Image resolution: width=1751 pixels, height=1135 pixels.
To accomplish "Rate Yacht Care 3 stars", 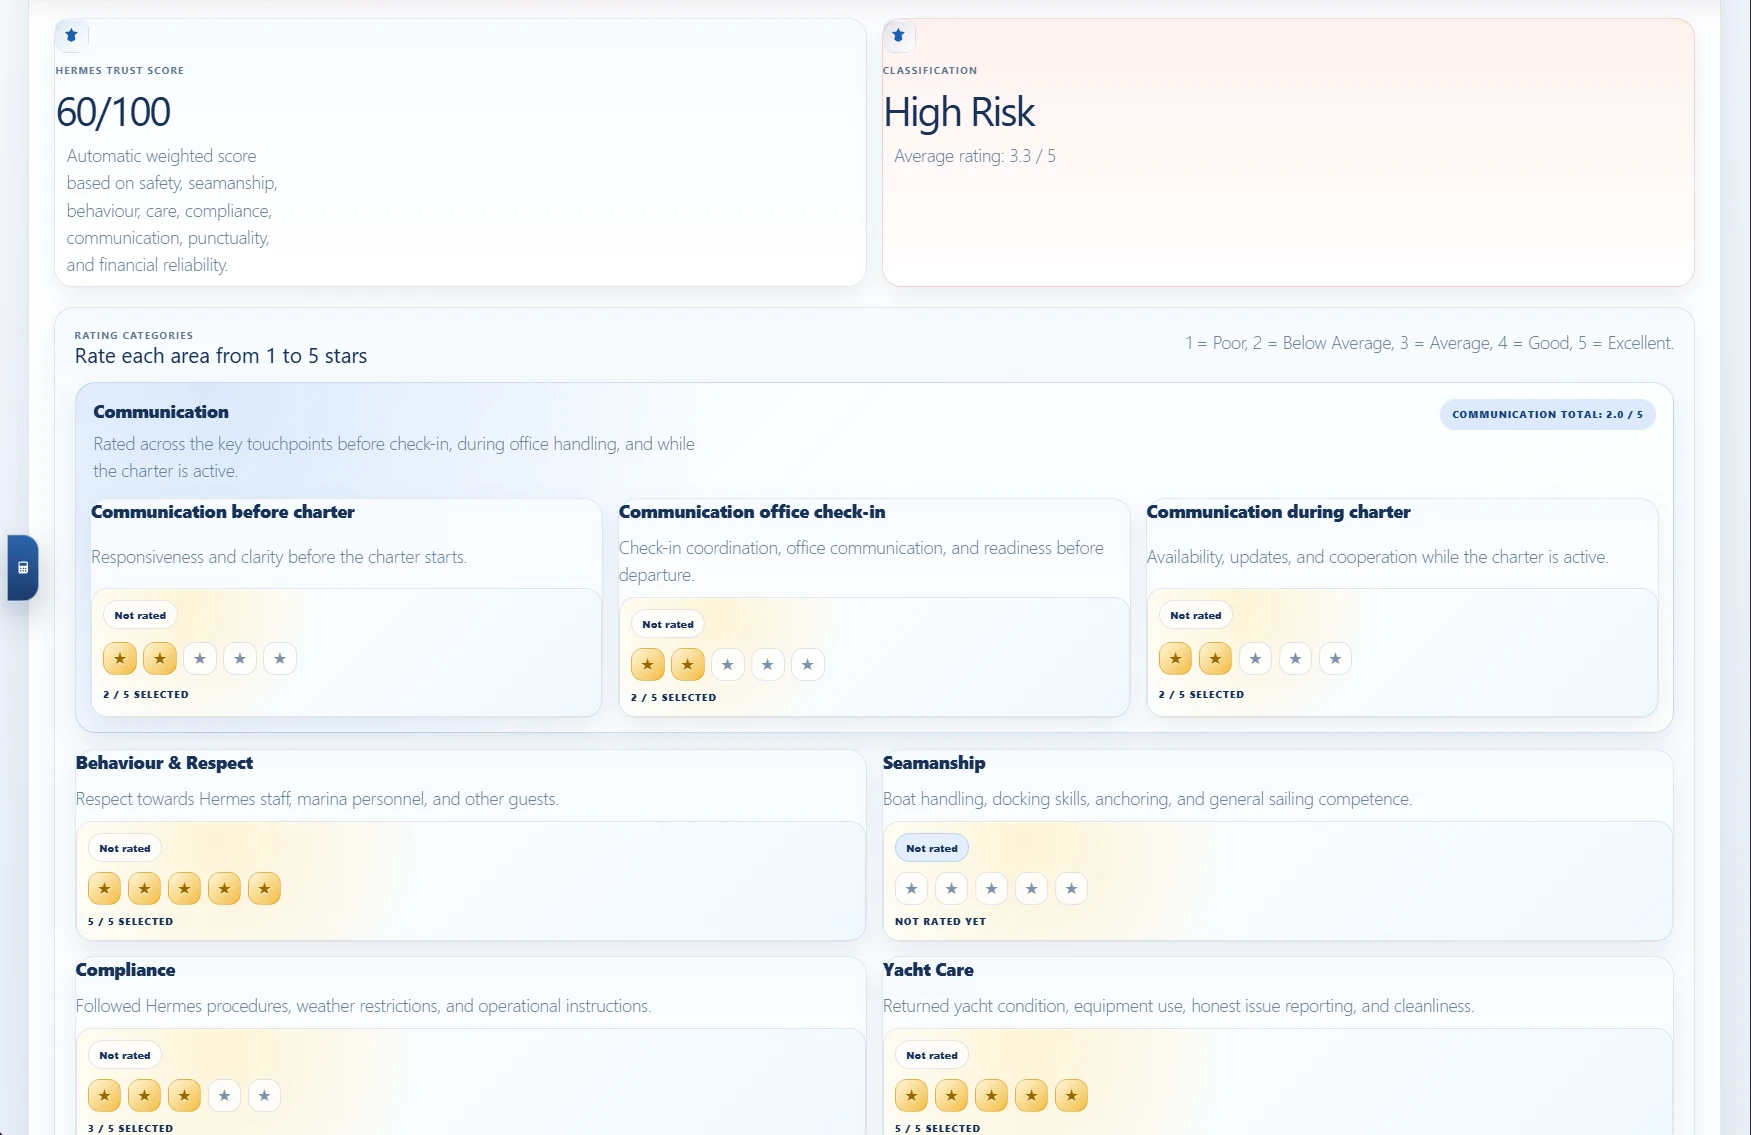I will [992, 1096].
